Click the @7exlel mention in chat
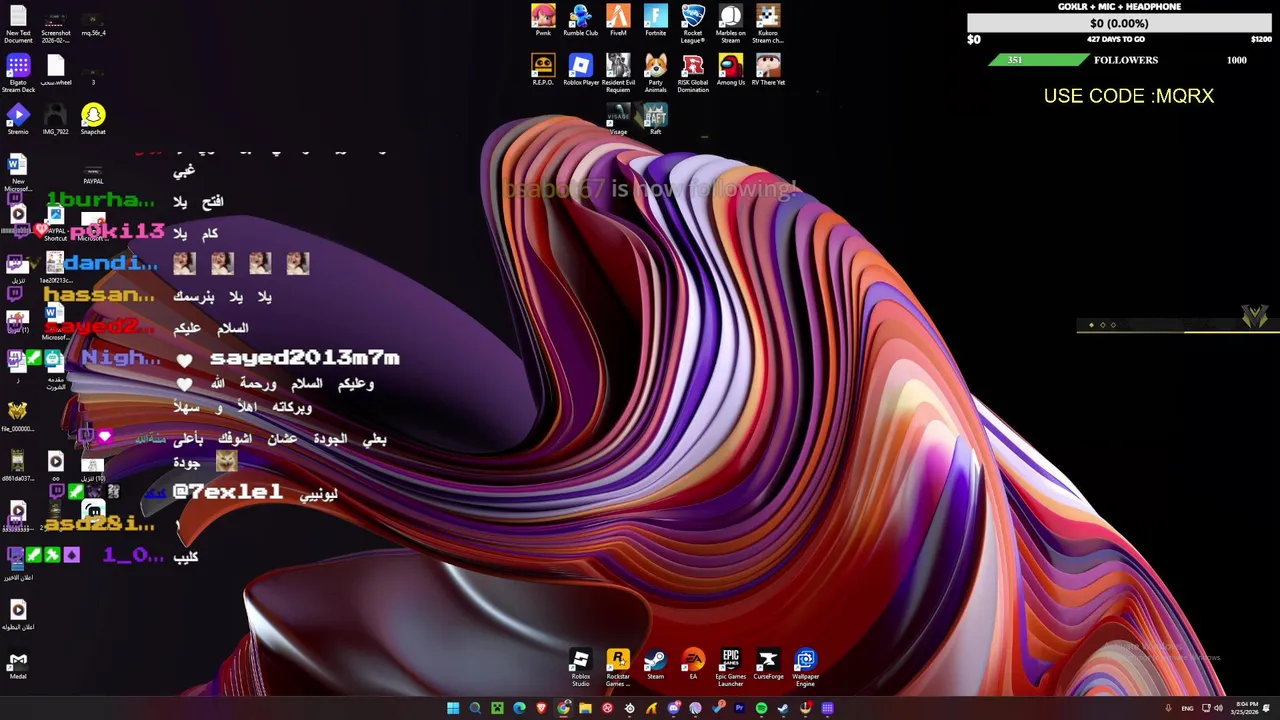 tap(228, 491)
